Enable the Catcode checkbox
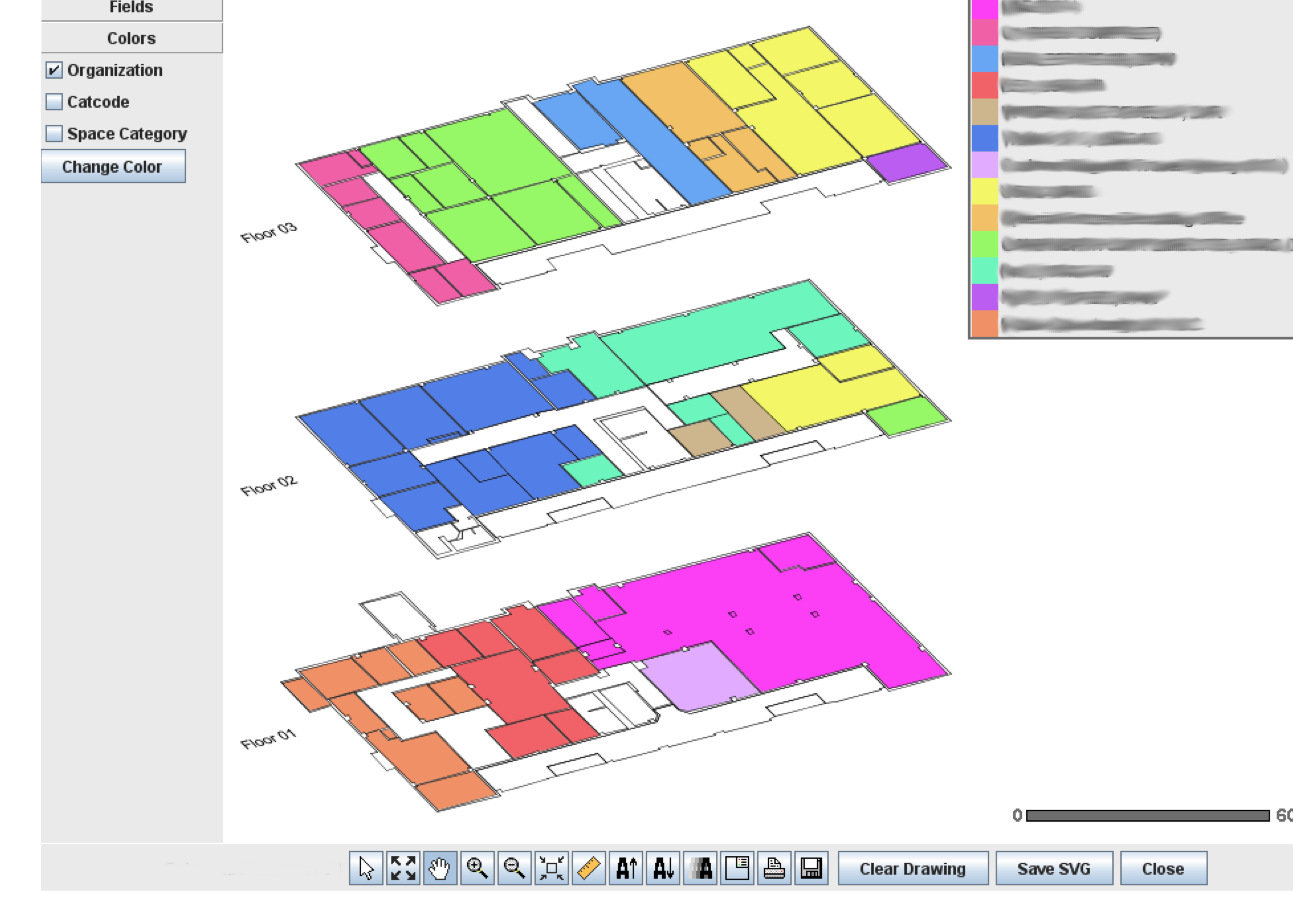The image size is (1293, 902). [54, 102]
